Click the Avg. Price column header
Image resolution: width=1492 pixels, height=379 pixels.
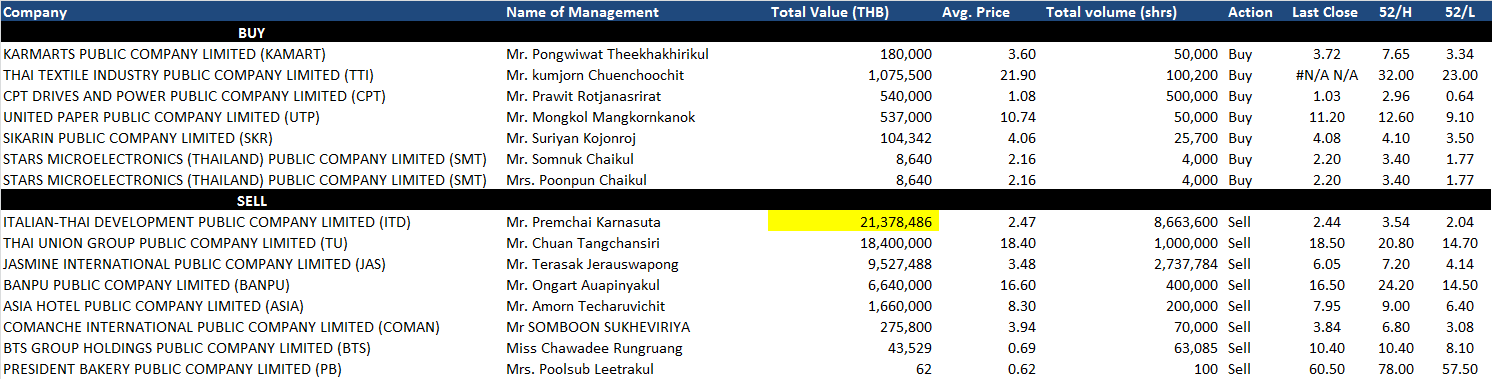(x=976, y=12)
